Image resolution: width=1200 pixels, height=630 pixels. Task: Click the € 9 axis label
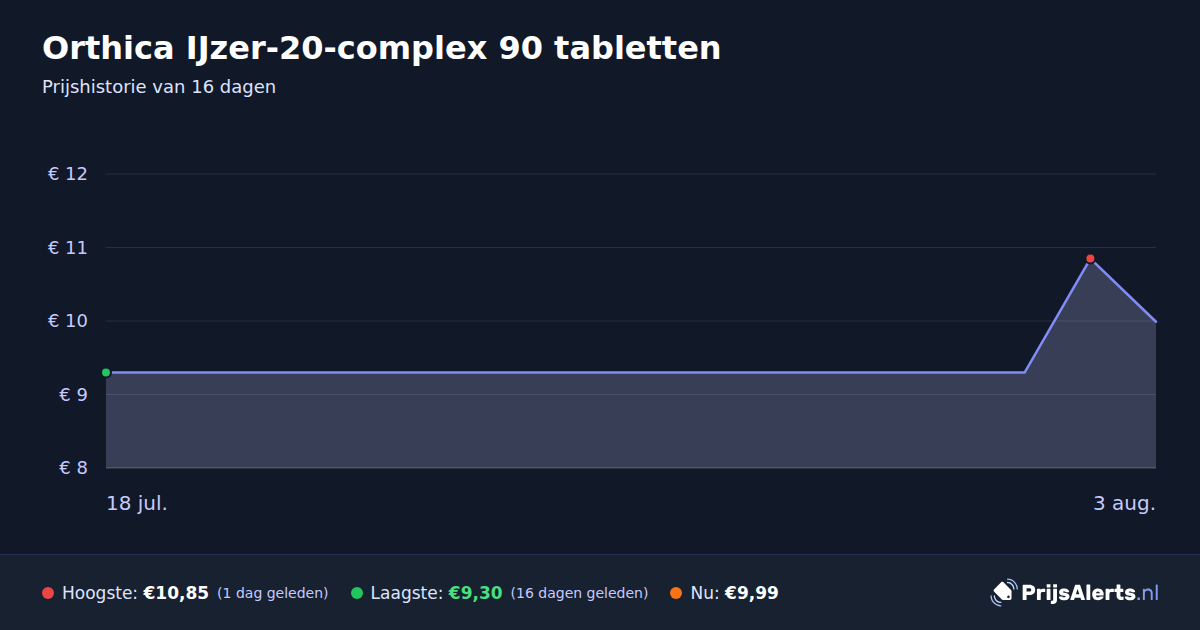point(74,395)
